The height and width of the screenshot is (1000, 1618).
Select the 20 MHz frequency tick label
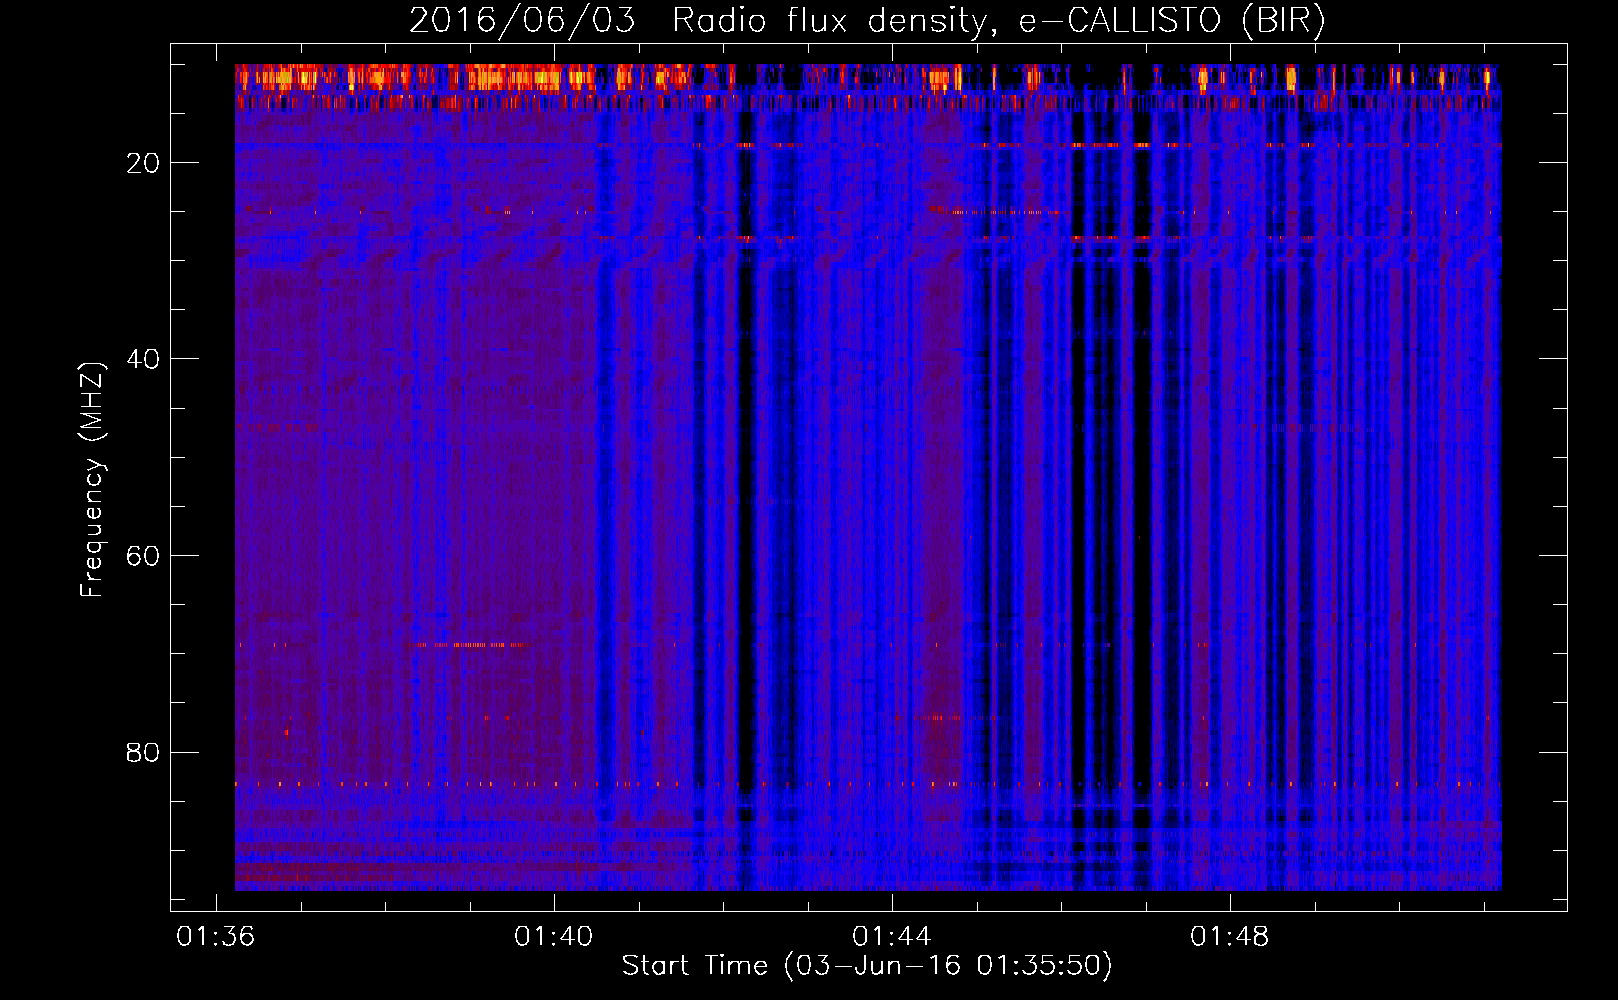point(143,163)
